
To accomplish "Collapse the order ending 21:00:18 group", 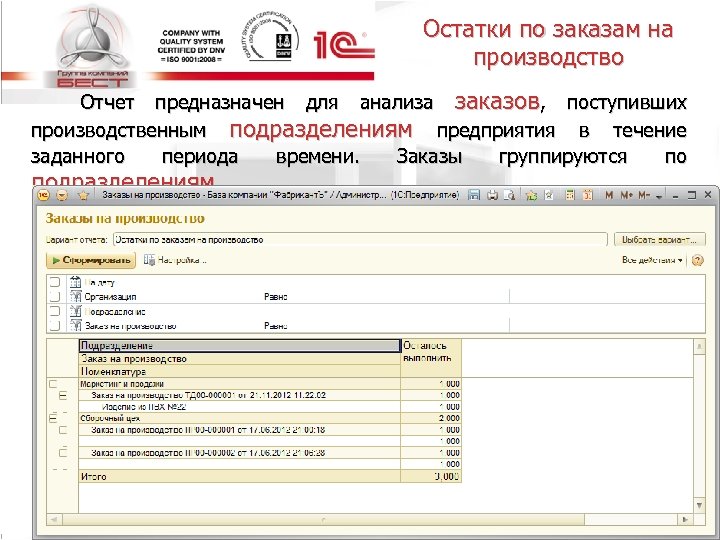I will tap(63, 430).
